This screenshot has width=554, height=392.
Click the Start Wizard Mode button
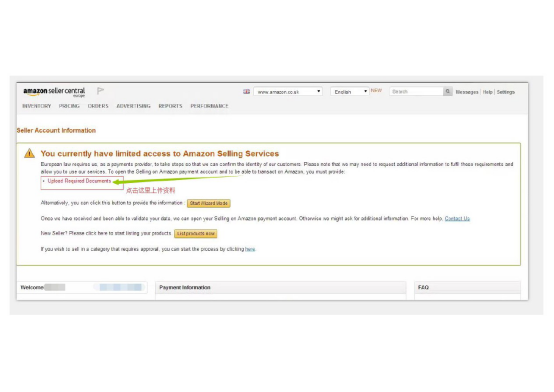(209, 203)
